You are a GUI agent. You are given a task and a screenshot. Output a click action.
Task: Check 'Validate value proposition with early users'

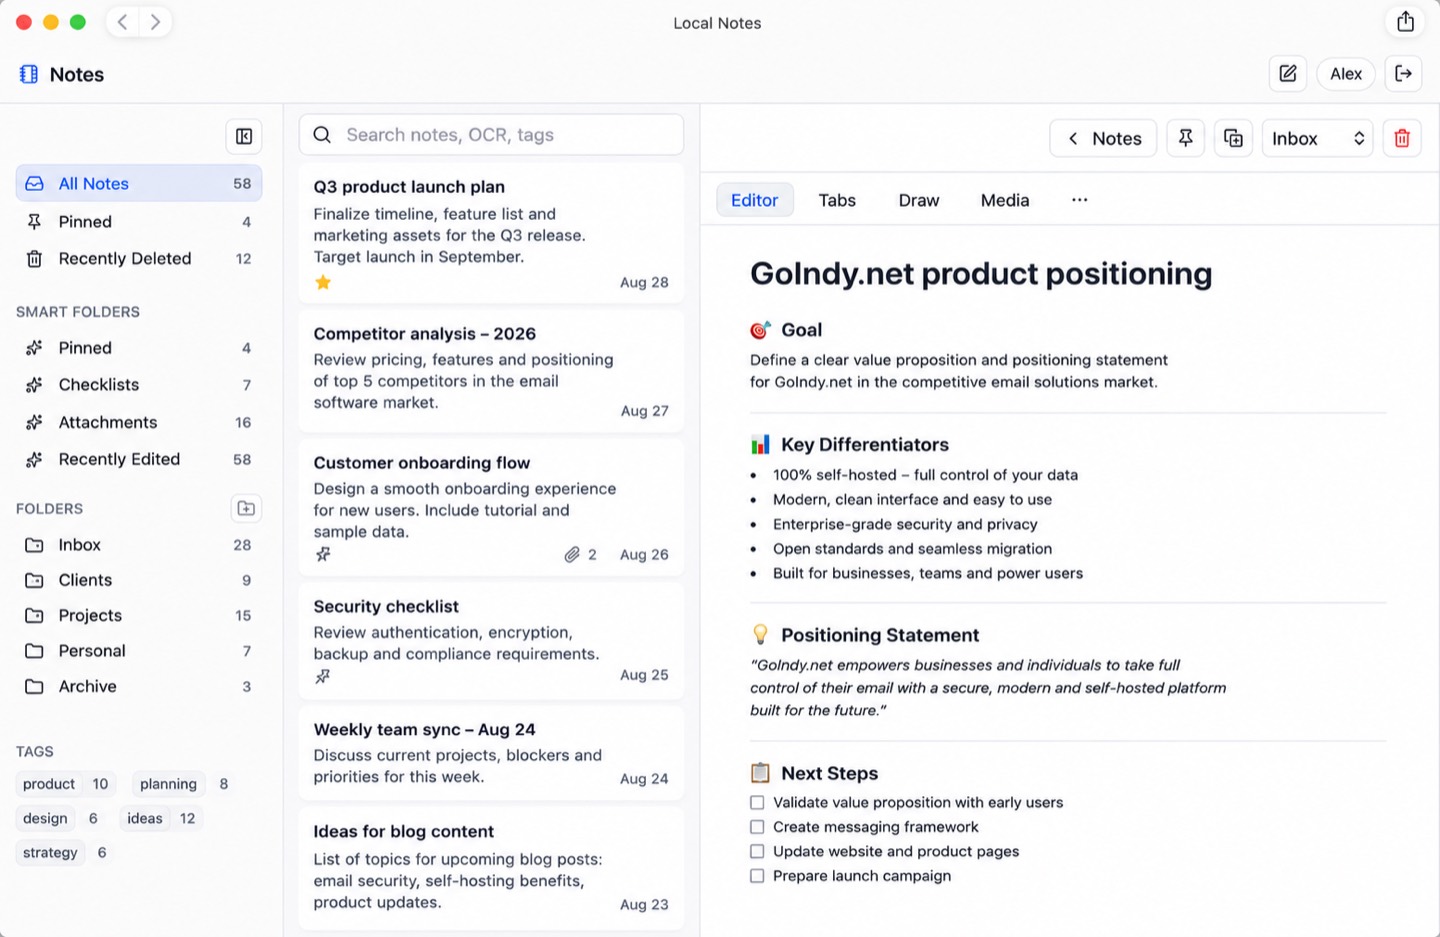coord(757,802)
